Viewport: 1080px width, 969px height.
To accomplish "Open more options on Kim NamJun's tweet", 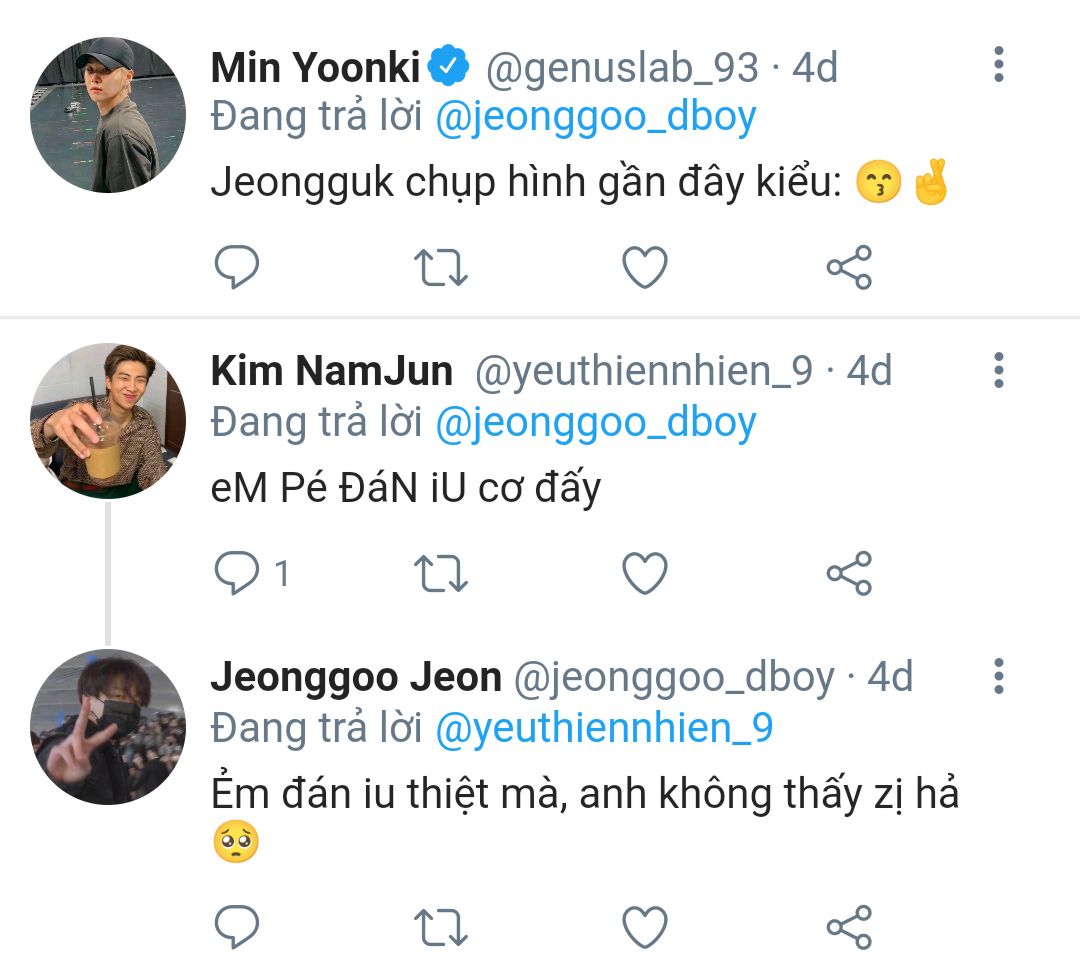I will click(x=998, y=371).
